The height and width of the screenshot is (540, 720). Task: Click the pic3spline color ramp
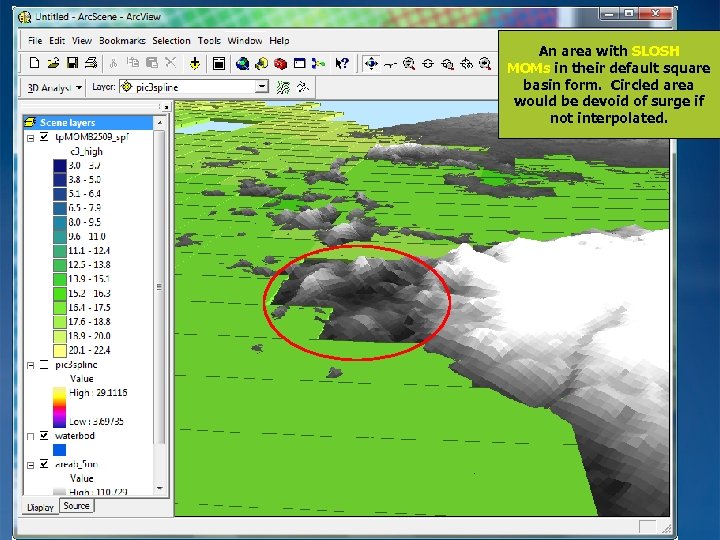coord(60,407)
